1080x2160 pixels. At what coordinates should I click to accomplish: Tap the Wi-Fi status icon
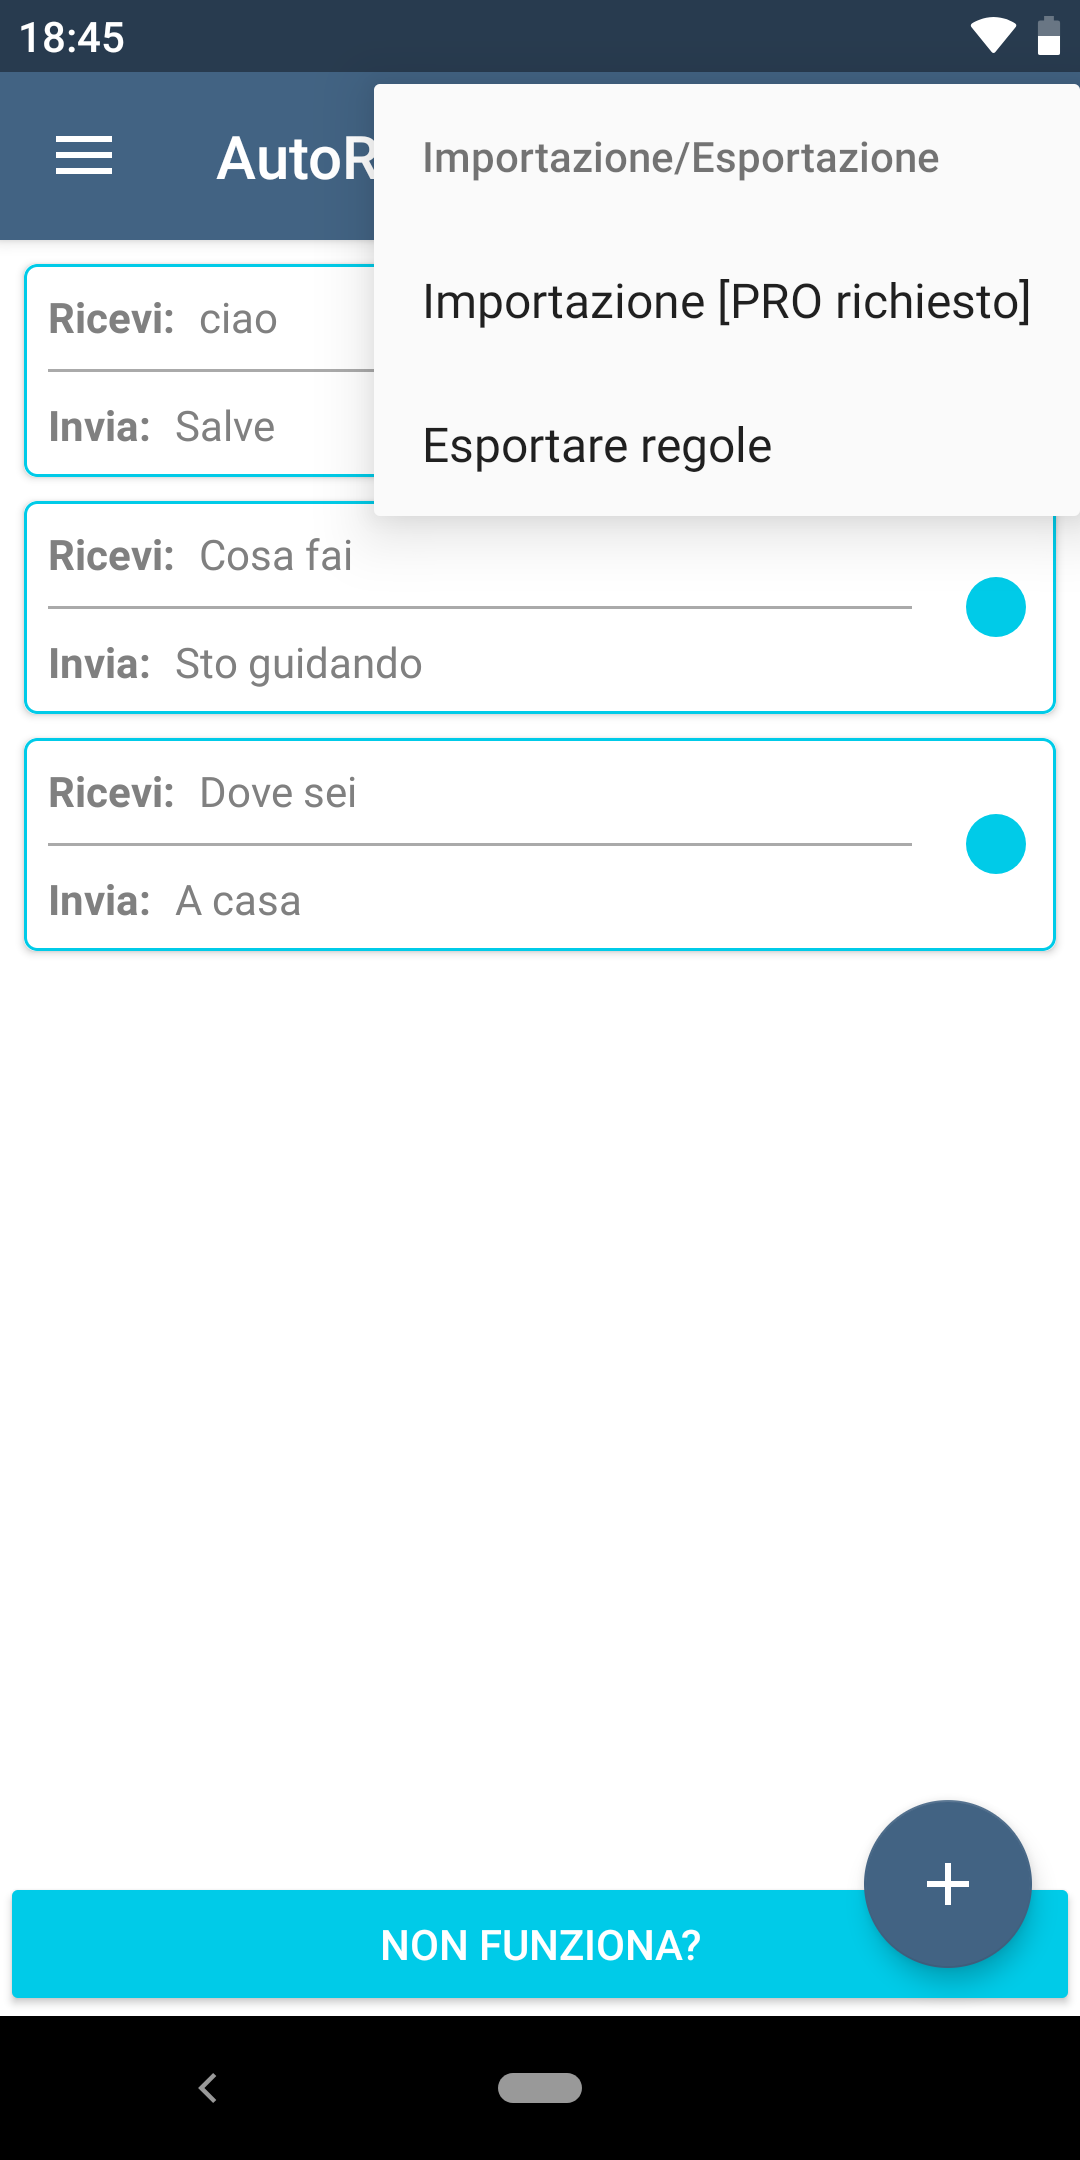pyautogui.click(x=992, y=36)
